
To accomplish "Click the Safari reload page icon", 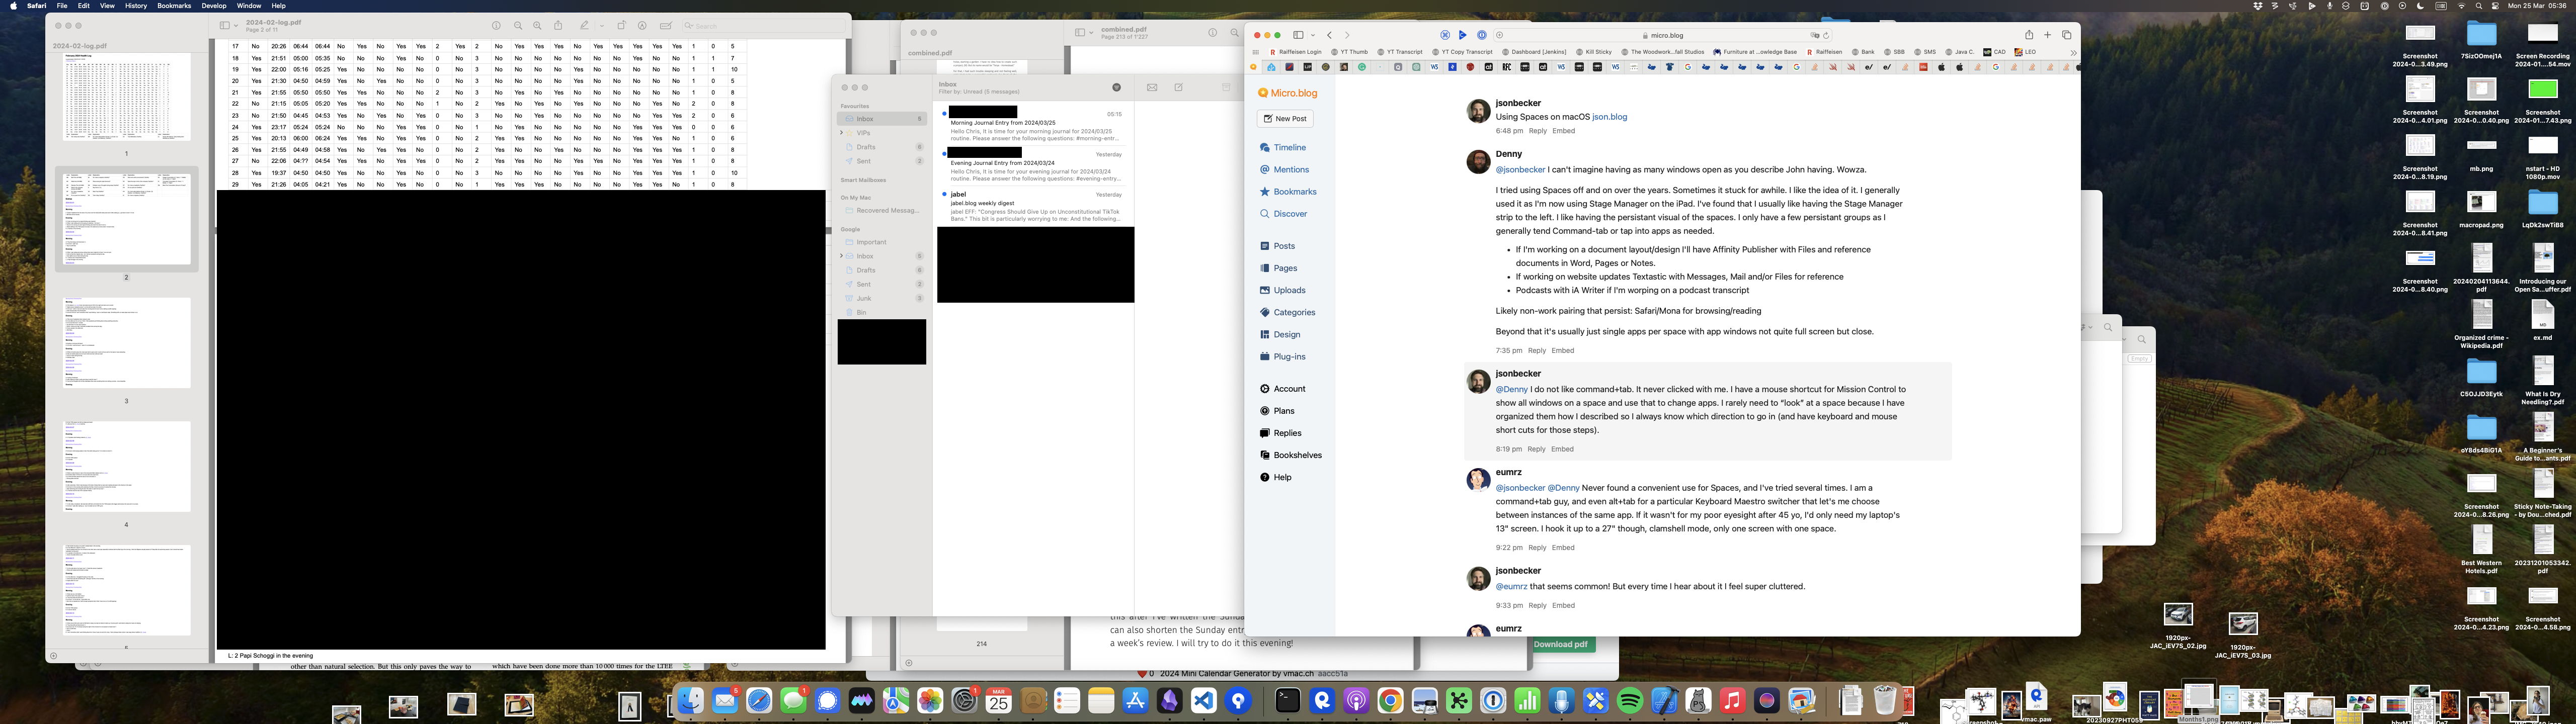I will pyautogui.click(x=1826, y=35).
